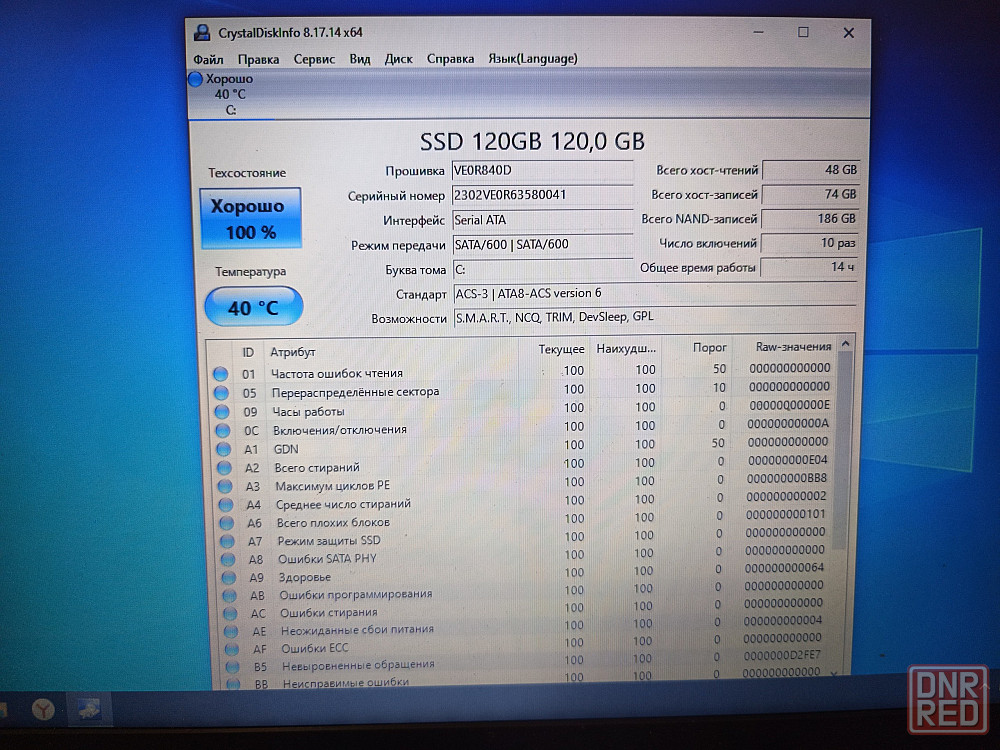Open the Сервис menu
Image resolution: width=1000 pixels, height=750 pixels.
314,59
